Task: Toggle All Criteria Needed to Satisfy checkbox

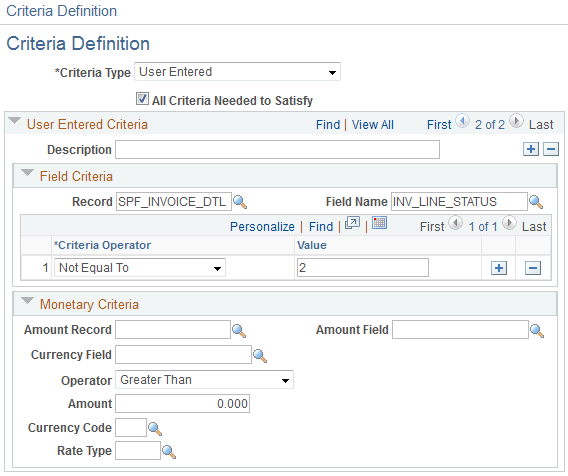Action: (x=142, y=99)
